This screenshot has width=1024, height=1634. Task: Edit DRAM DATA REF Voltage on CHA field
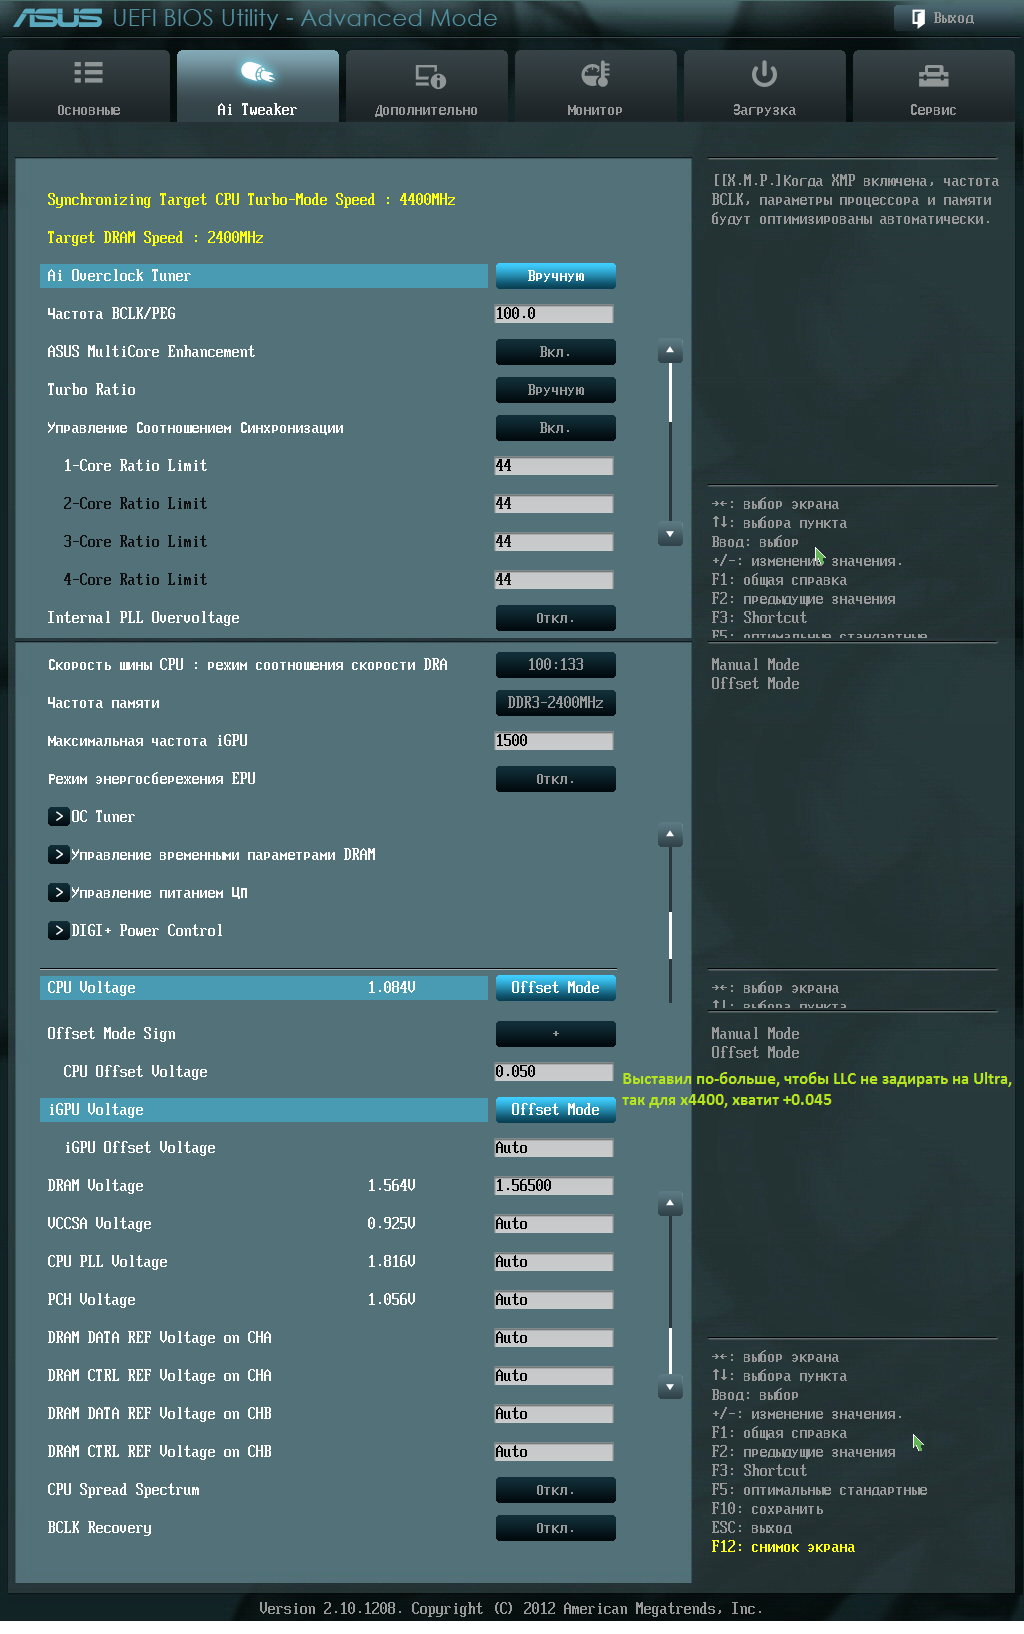(x=554, y=1338)
